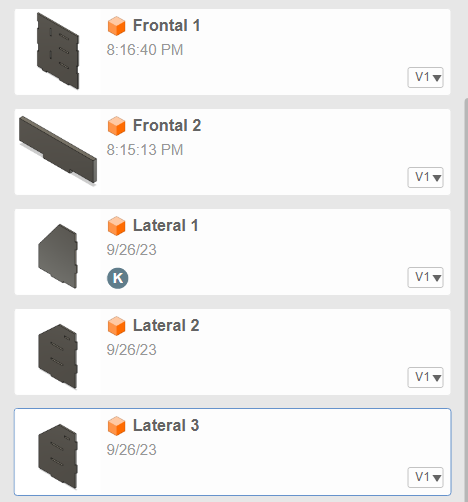This screenshot has width=468, height=502.
Task: Click the Lateral 3 part thumbnail
Action: point(58,456)
